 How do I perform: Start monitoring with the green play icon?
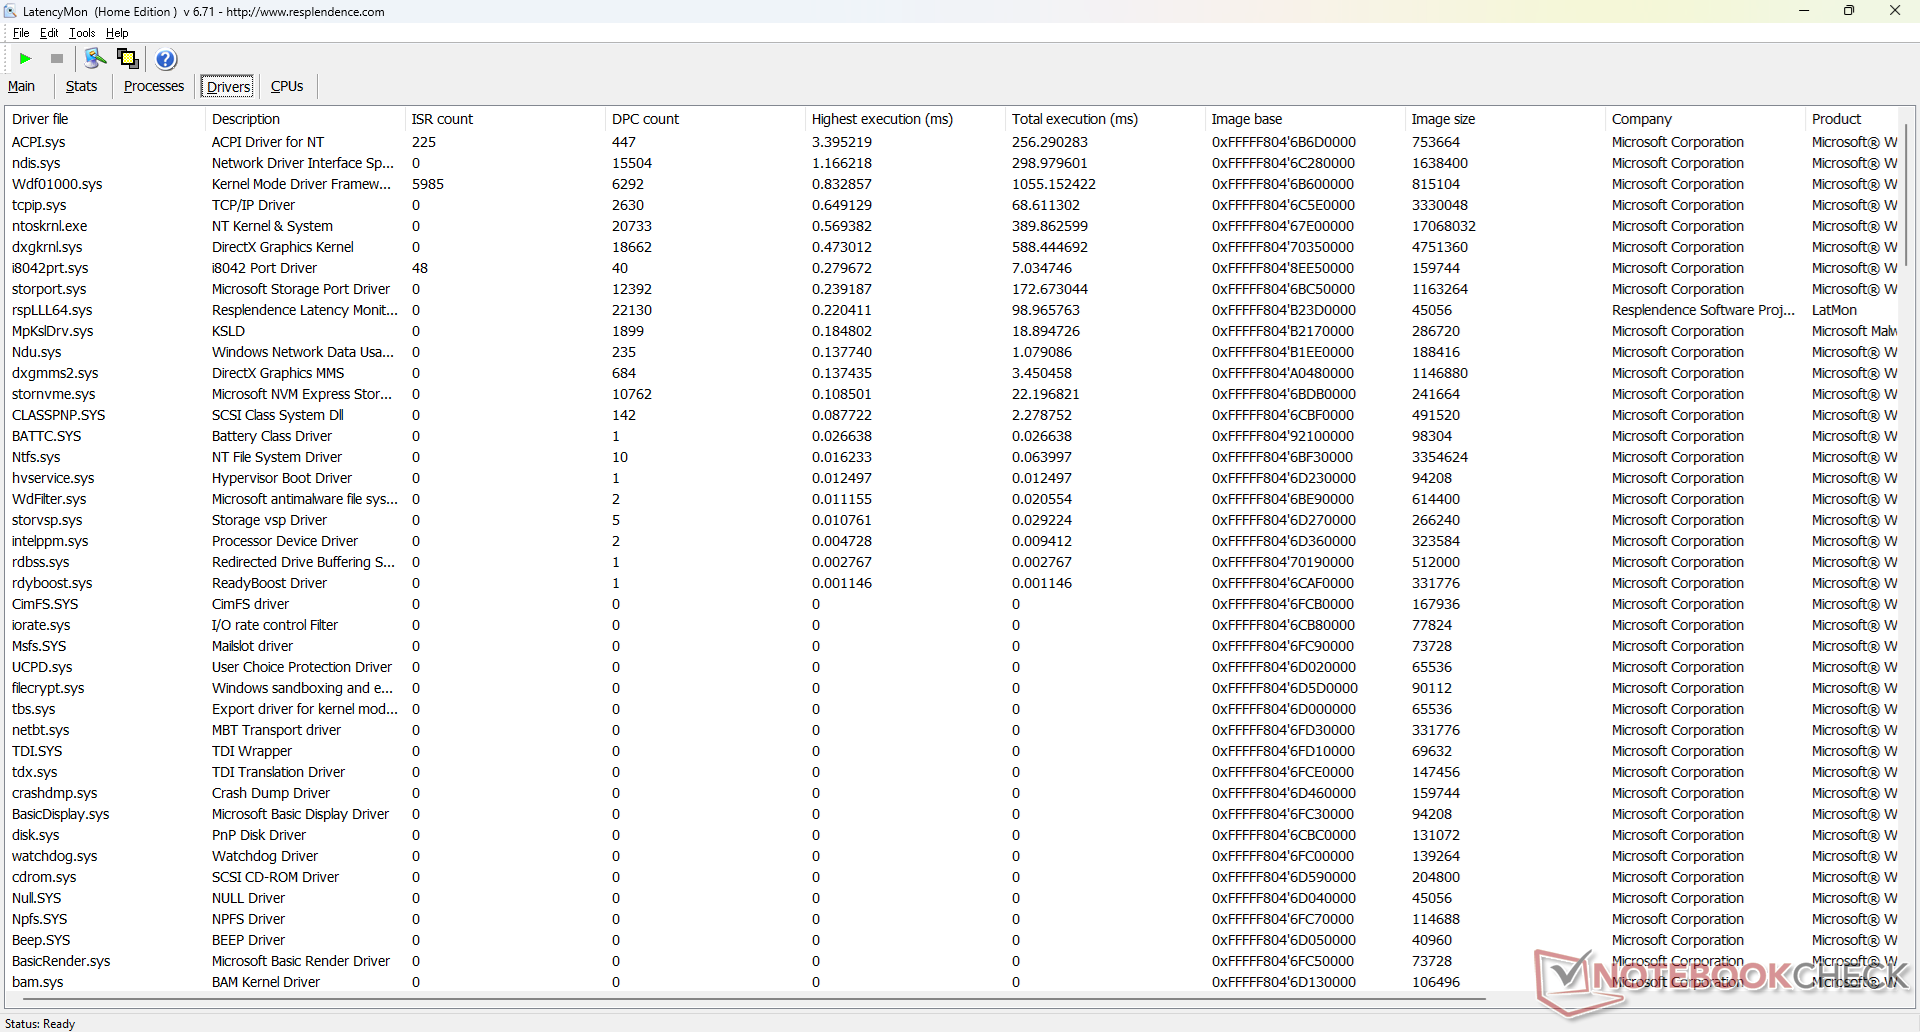point(26,59)
